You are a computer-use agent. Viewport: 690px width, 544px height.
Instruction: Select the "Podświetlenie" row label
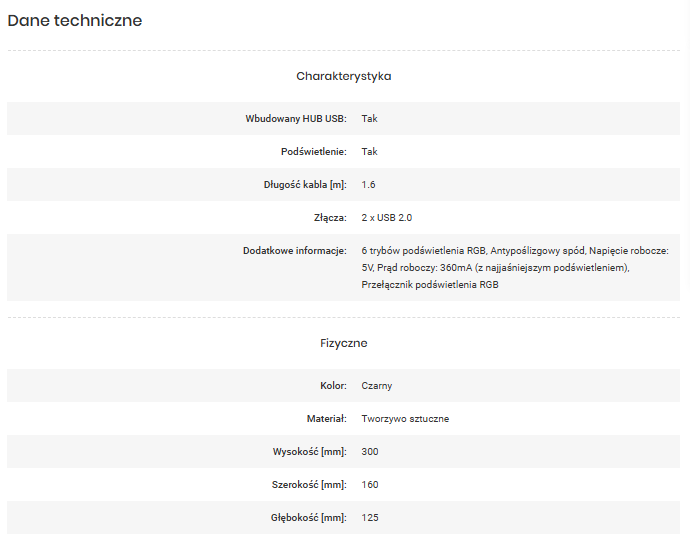(314, 152)
